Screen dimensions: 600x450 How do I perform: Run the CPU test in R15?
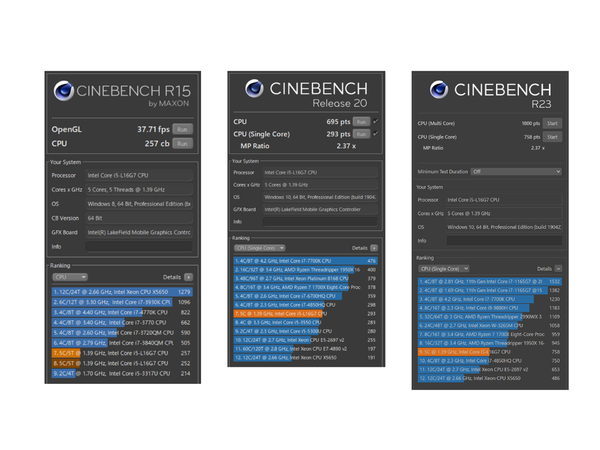tap(183, 143)
